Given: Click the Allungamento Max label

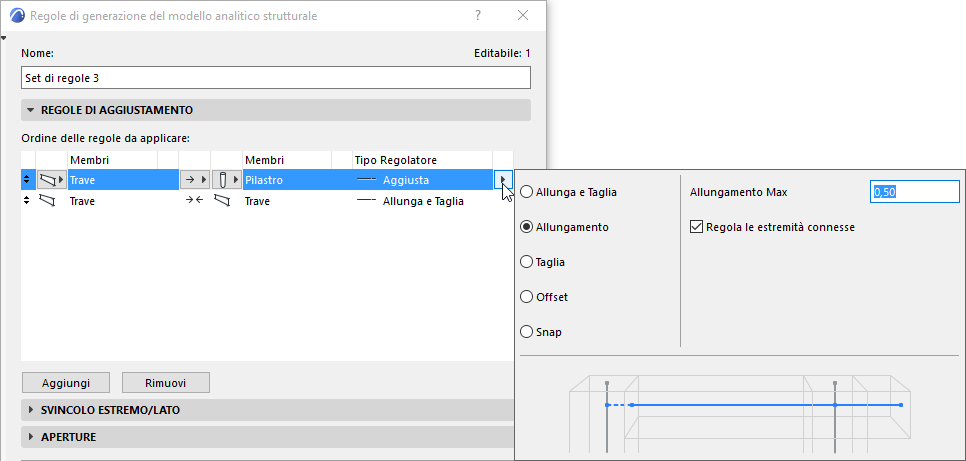Looking at the screenshot, I should tap(739, 192).
